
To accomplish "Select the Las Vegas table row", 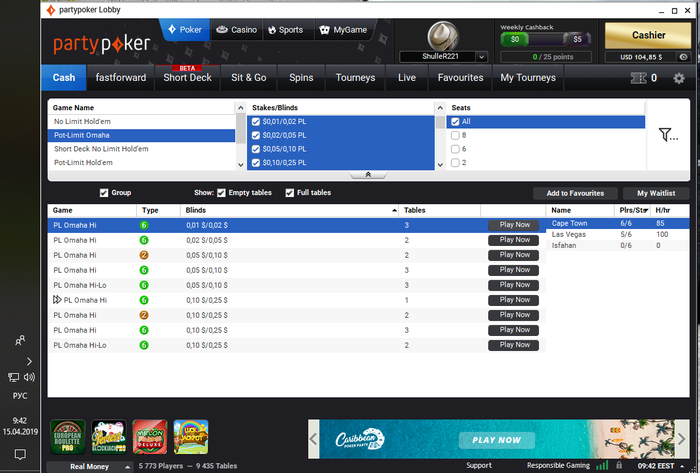I will (617, 234).
